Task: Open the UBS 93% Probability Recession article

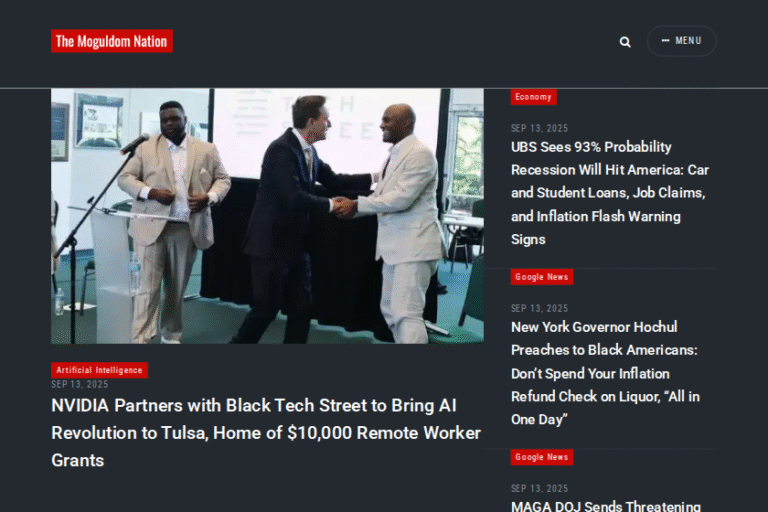Action: click(x=610, y=193)
